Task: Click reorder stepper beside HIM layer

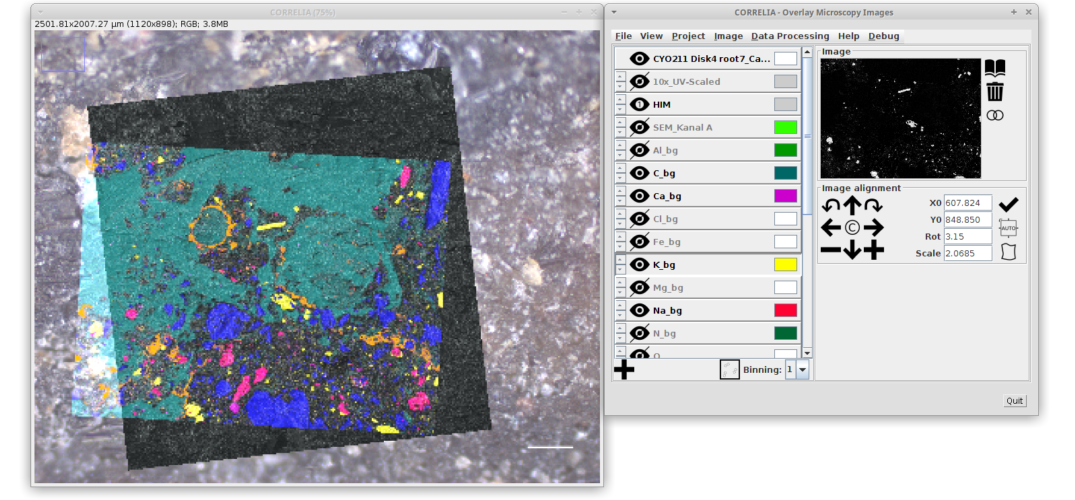Action: pos(620,104)
